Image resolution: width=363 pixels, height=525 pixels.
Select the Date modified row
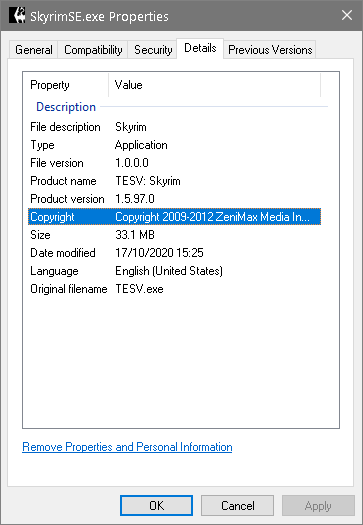(174, 253)
